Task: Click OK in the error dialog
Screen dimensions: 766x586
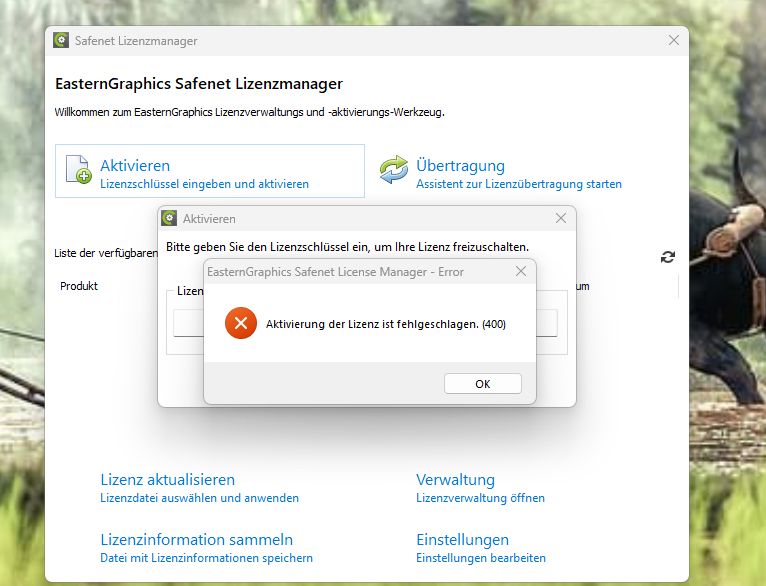Action: point(483,384)
